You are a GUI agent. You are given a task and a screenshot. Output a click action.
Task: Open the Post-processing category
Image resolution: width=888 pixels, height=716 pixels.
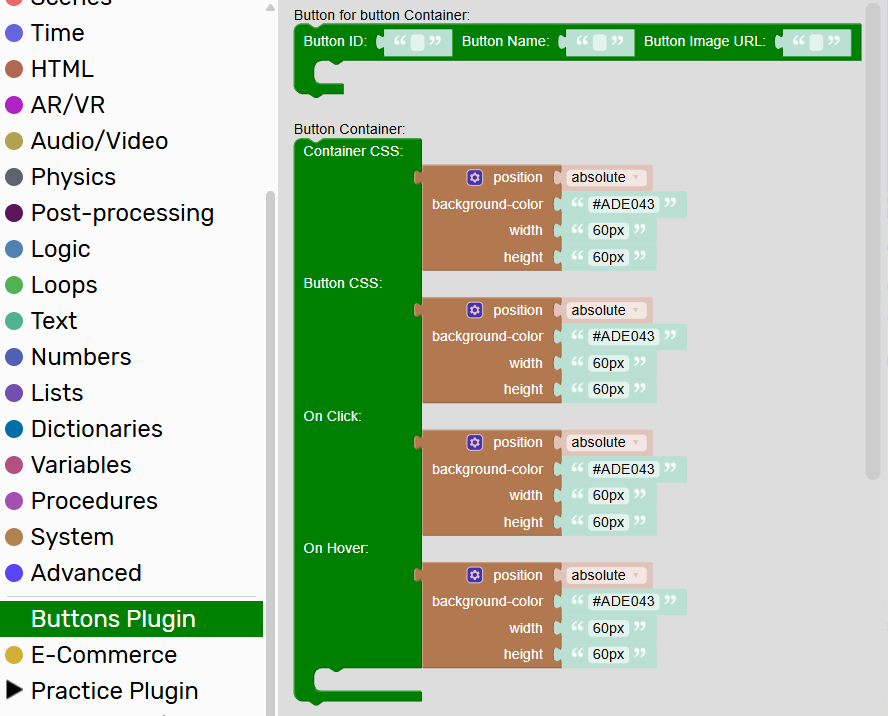click(122, 213)
